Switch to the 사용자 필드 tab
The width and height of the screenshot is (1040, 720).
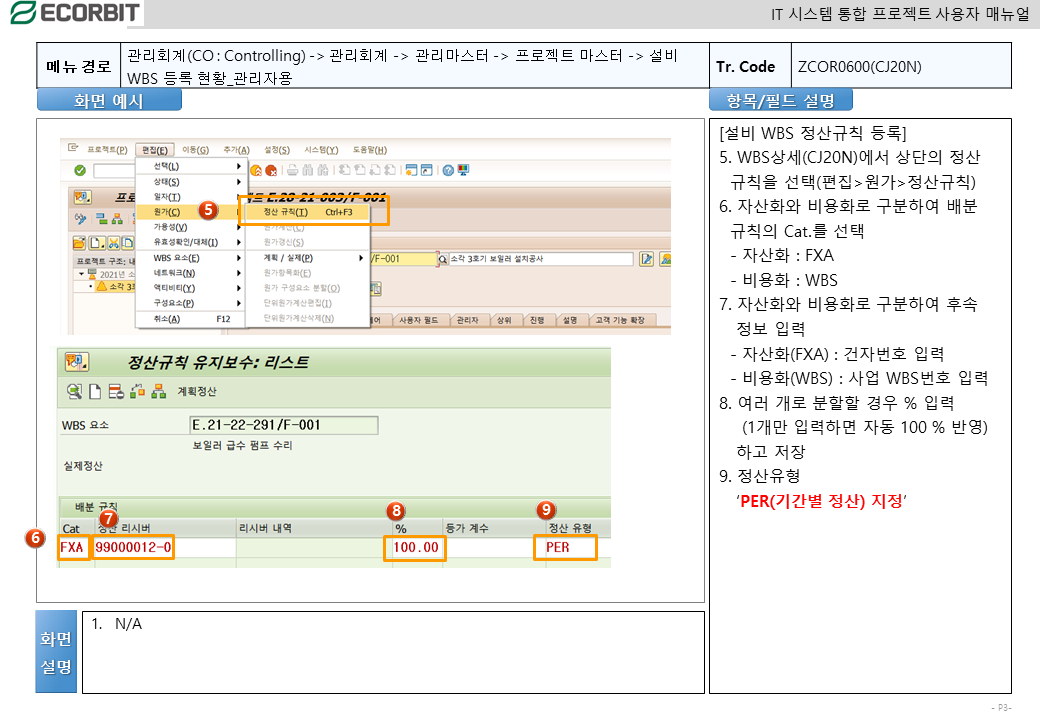(x=419, y=320)
